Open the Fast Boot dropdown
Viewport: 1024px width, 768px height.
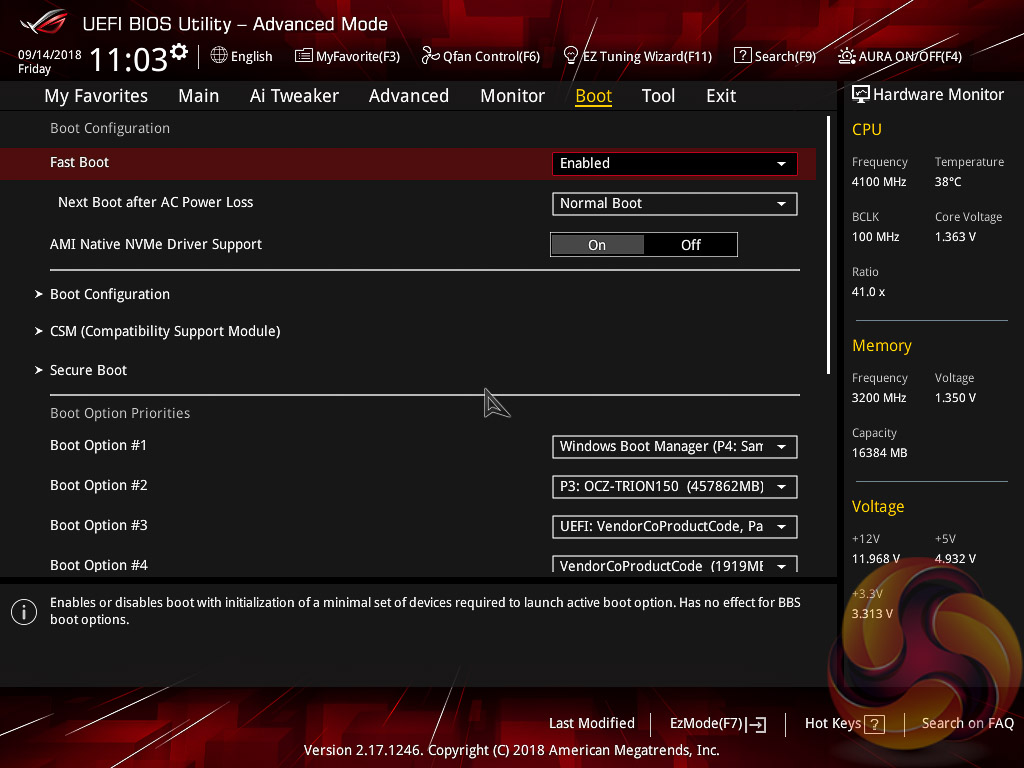coord(674,163)
